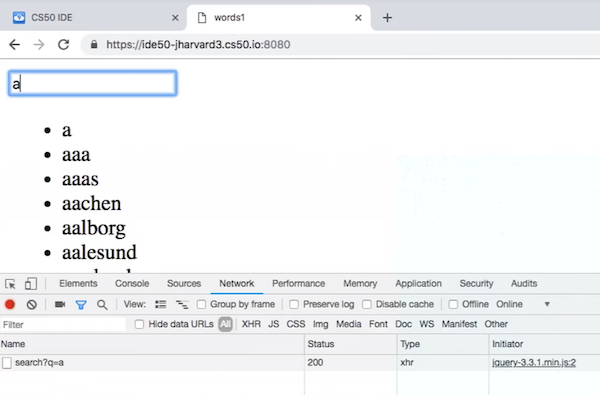Switch to the CS50 IDE browser tab

click(94, 18)
